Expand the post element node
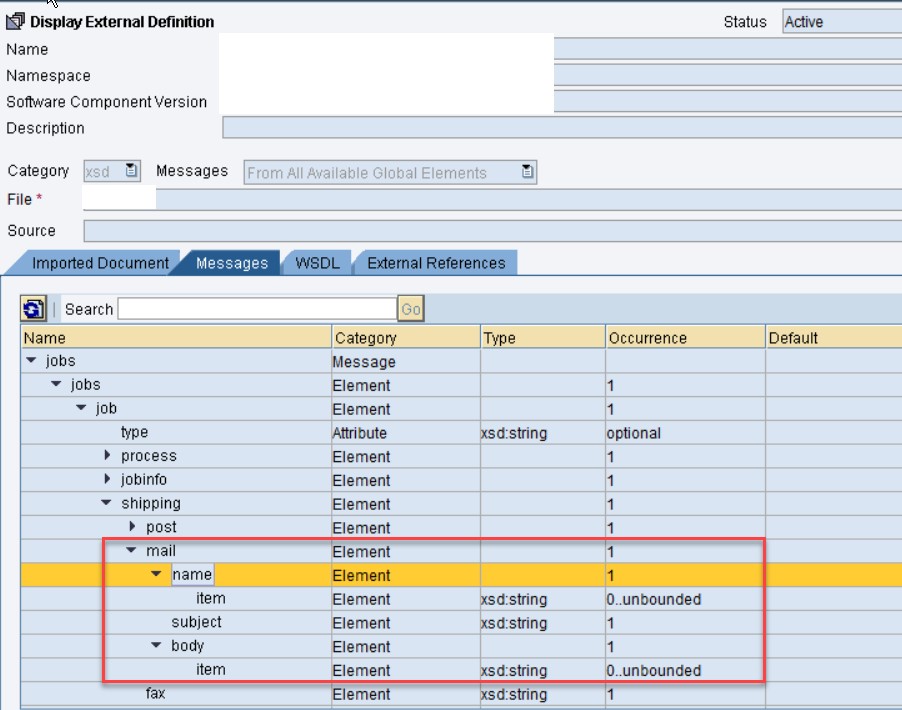Screen dimensions: 902x710 [x=133, y=527]
